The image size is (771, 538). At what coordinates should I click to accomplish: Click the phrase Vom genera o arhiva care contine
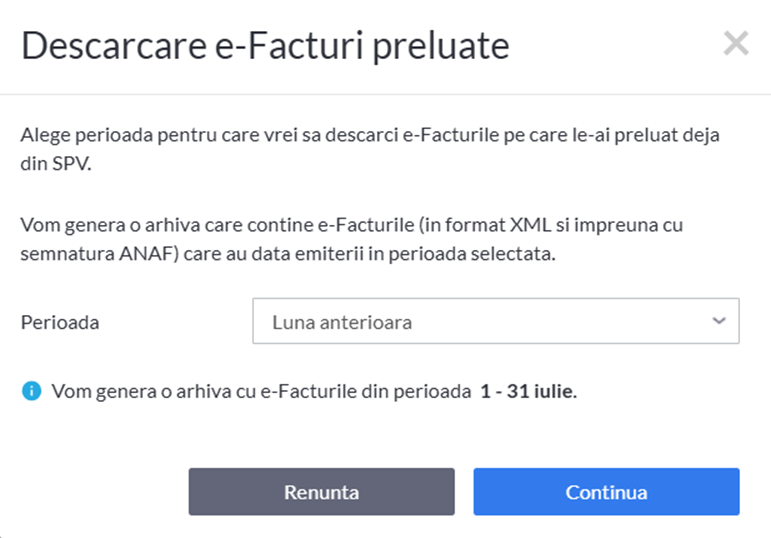[x=167, y=225]
